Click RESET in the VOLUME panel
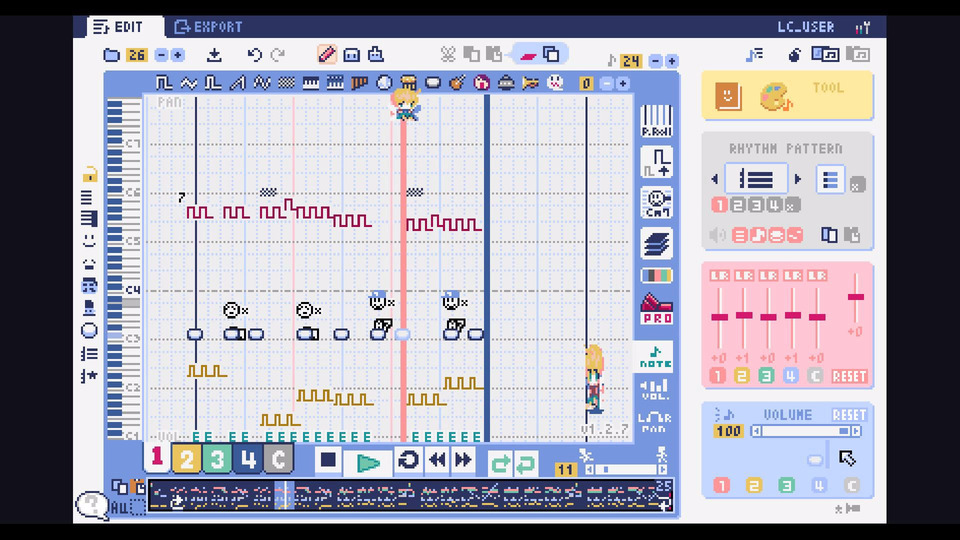This screenshot has width=960, height=540. (849, 415)
